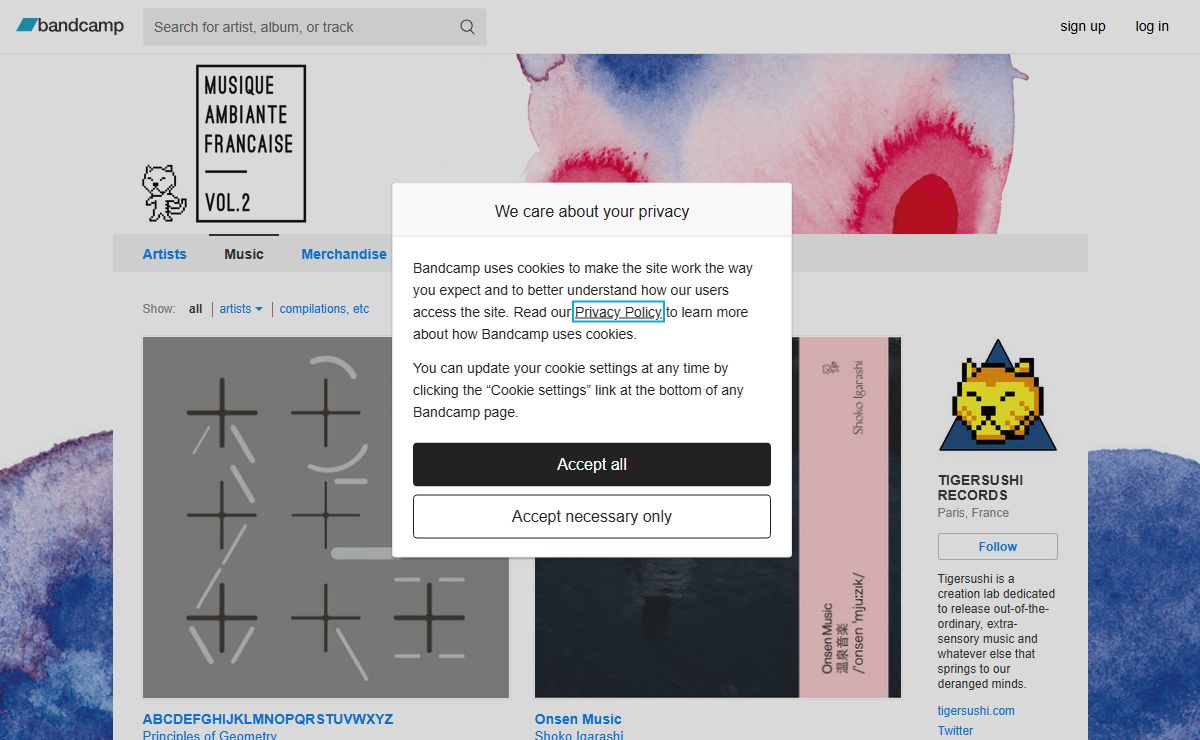Open the Privacy Policy link
Screen dimensions: 1200x740
click(618, 312)
